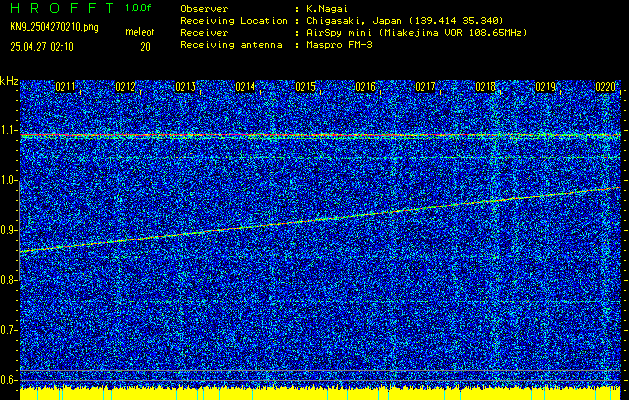Click the 0218 time marker label
629x400 pixels.
(x=485, y=87)
